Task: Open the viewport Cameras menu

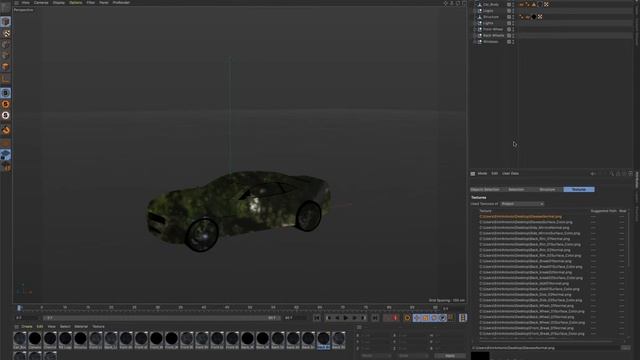Action: (41, 2)
